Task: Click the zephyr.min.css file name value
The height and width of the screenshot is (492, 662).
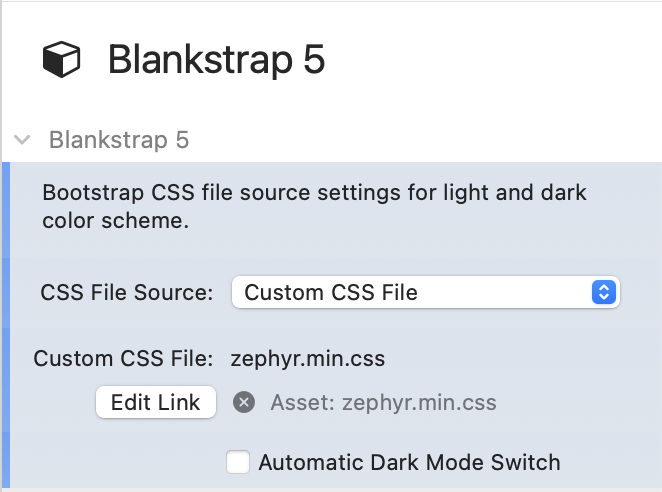Action: click(x=308, y=359)
